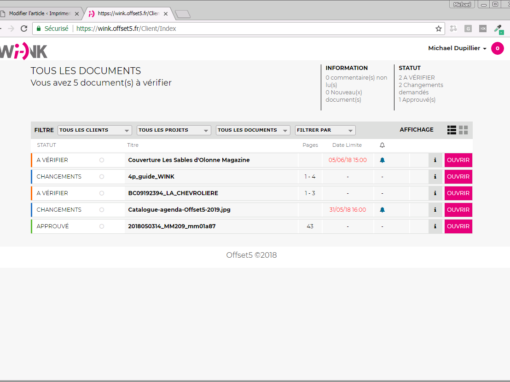The width and height of the screenshot is (510, 382).
Task: Show info for BC09192394_LA_CHEVROLIERE
Action: (435, 193)
